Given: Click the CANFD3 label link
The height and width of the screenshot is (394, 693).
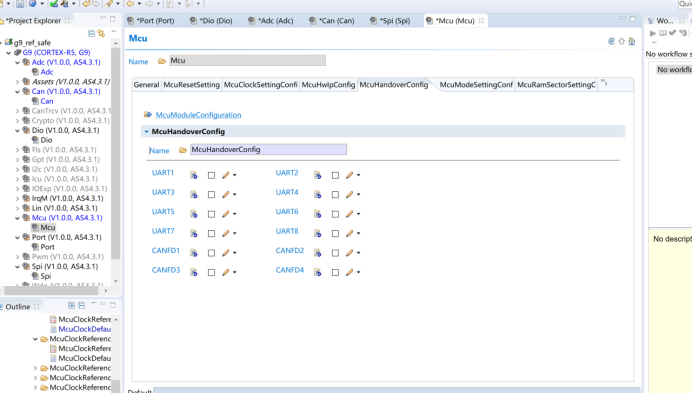Looking at the screenshot, I should coord(166,270).
